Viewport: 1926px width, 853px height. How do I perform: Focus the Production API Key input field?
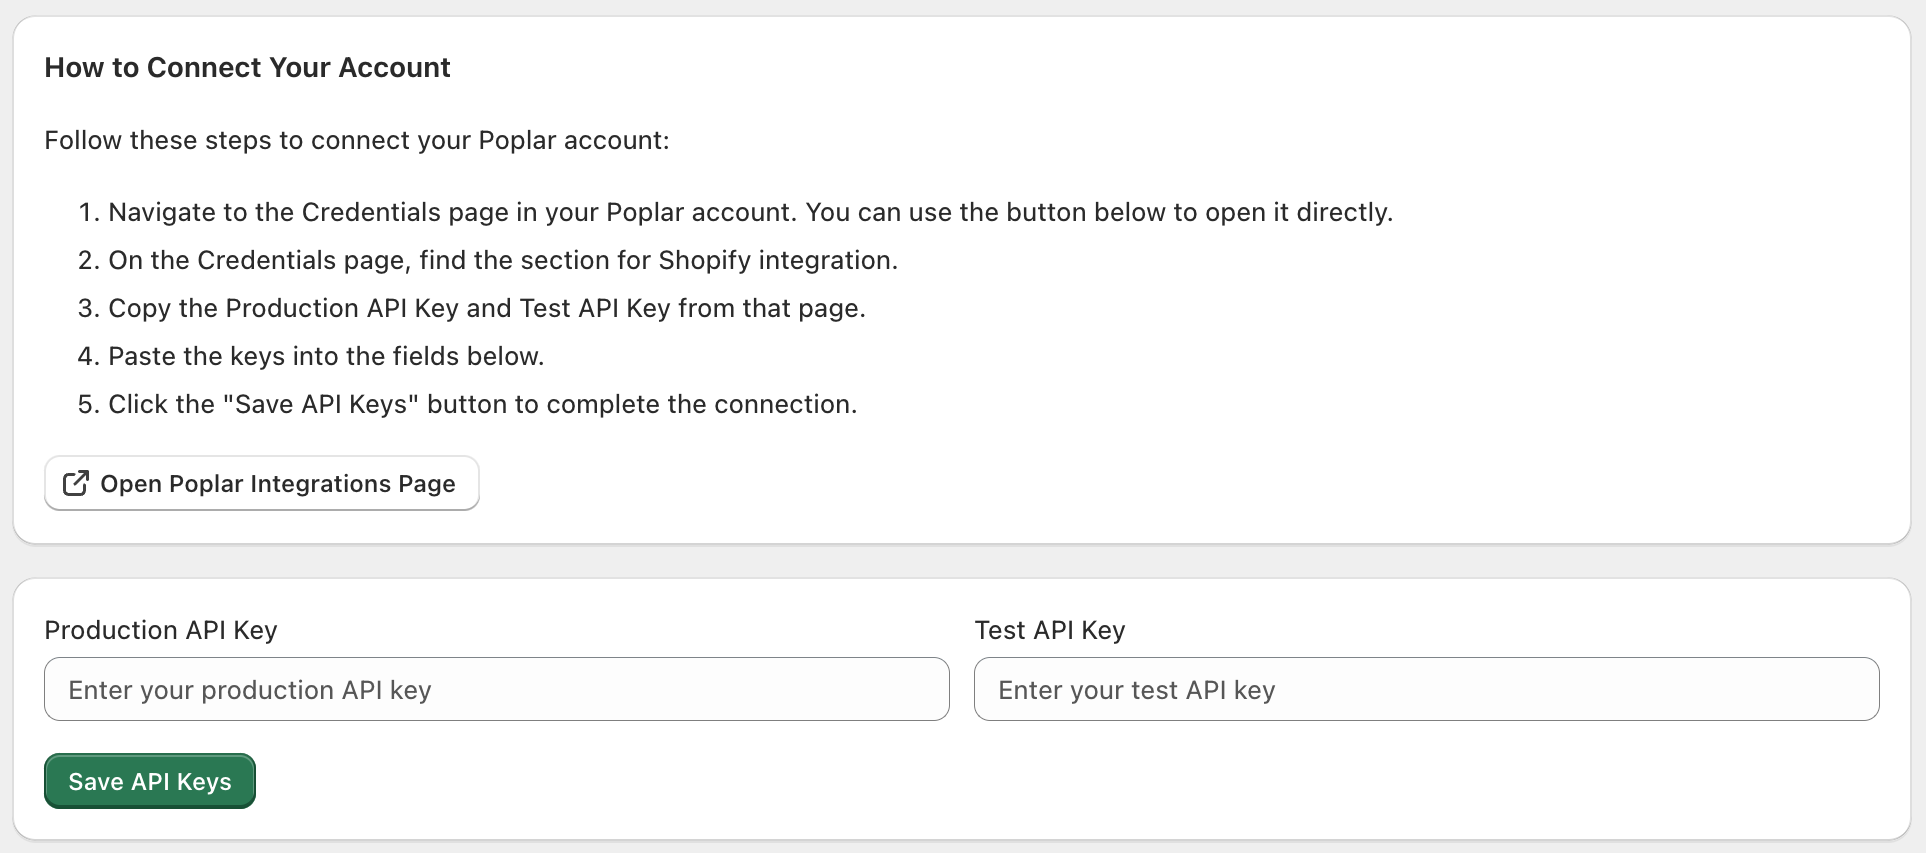coord(497,689)
